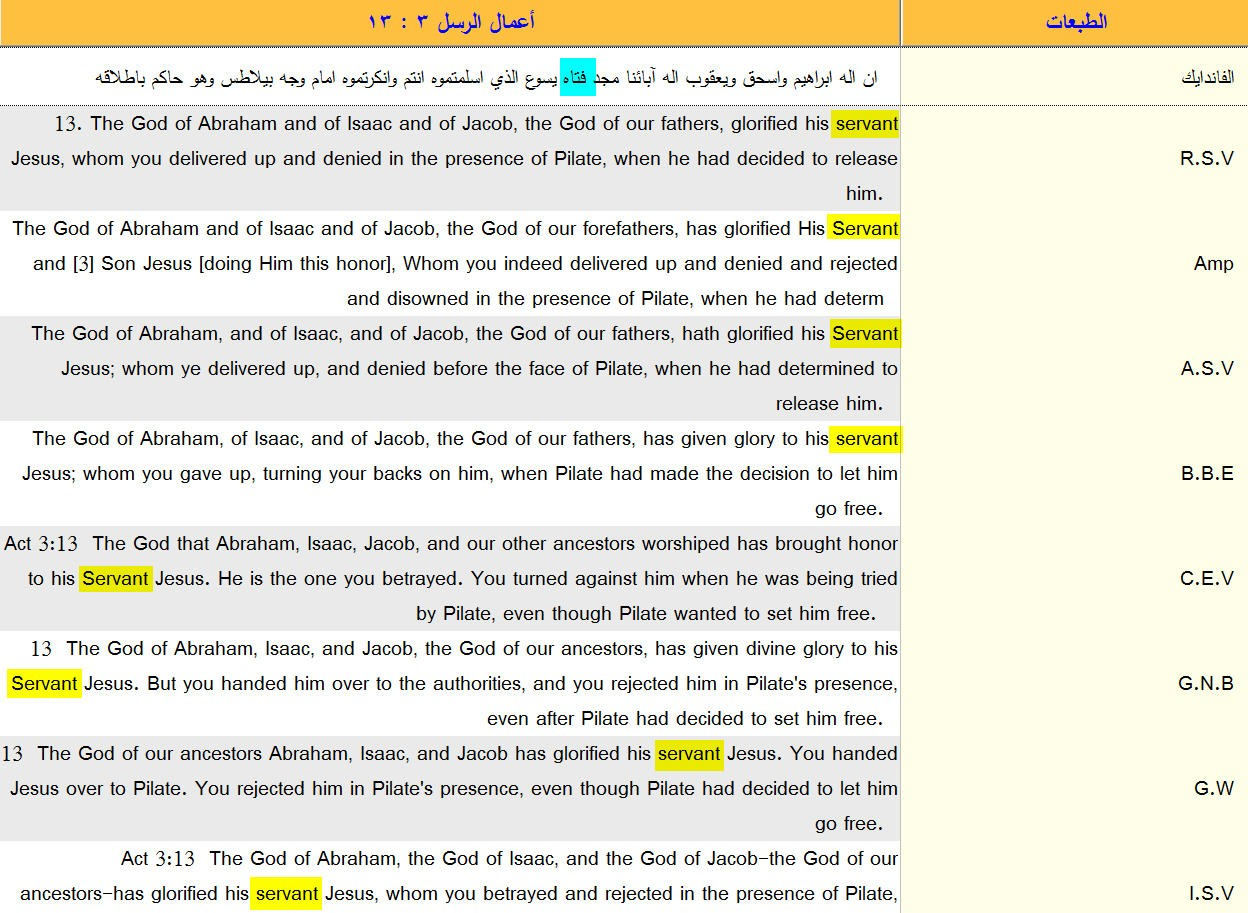Viewport: 1248px width, 913px height.
Task: Select the Amp edition label
Action: click(1214, 264)
